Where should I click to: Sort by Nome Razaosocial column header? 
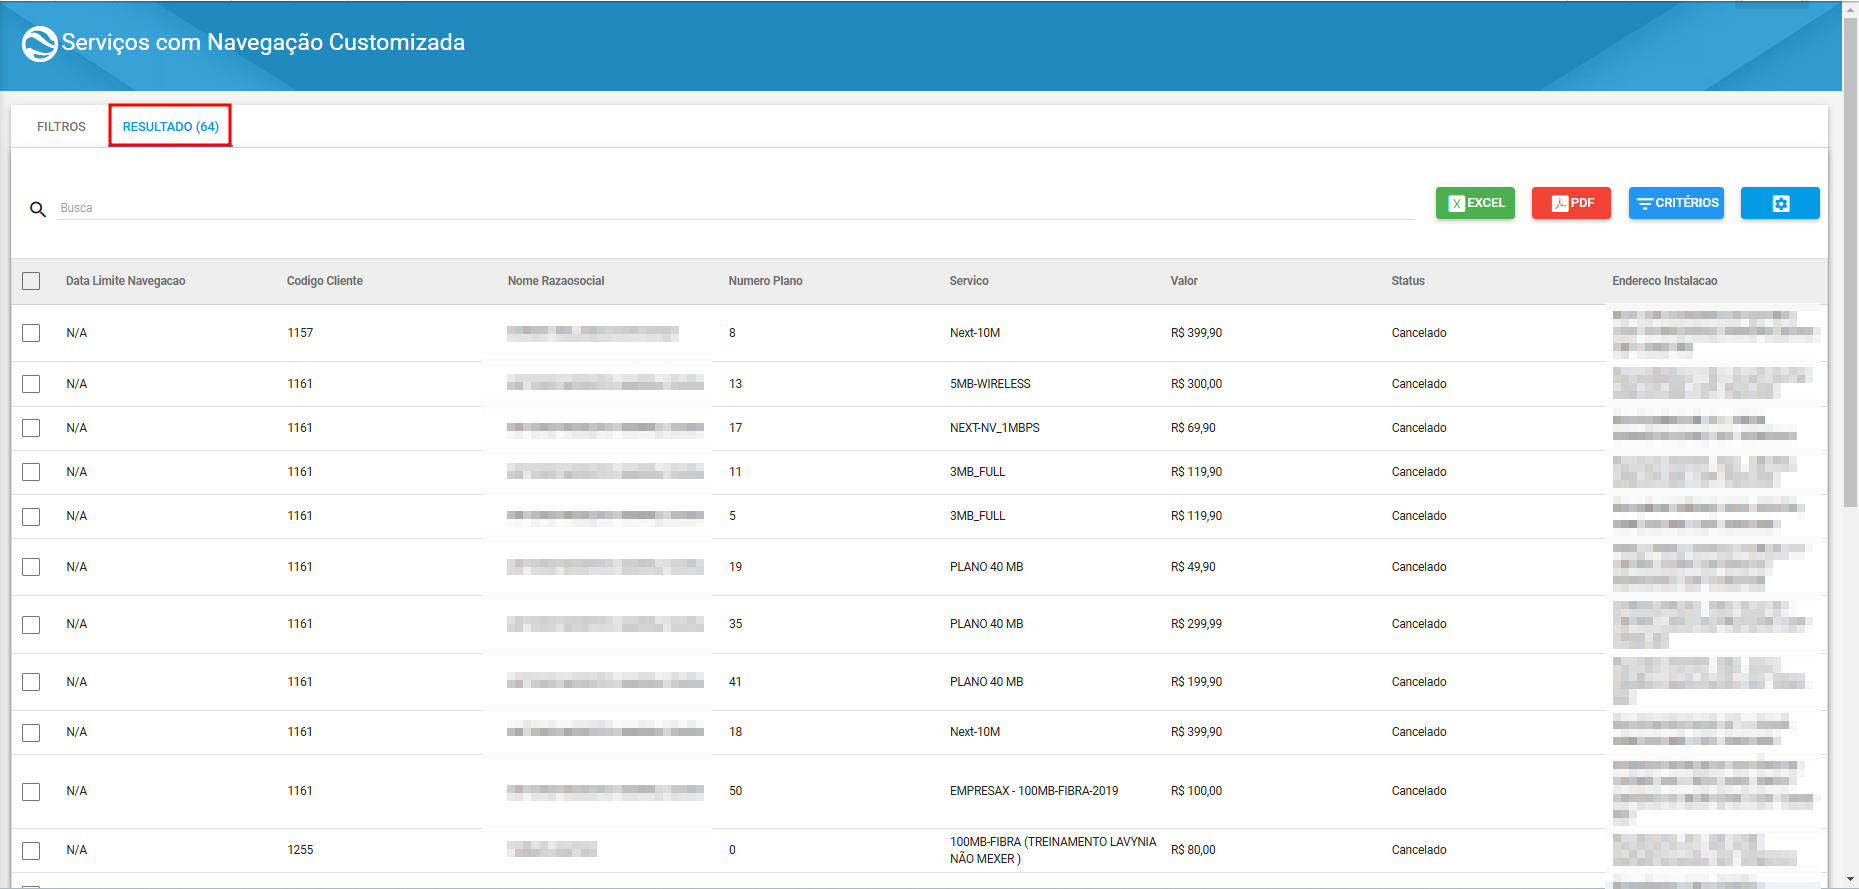click(556, 281)
